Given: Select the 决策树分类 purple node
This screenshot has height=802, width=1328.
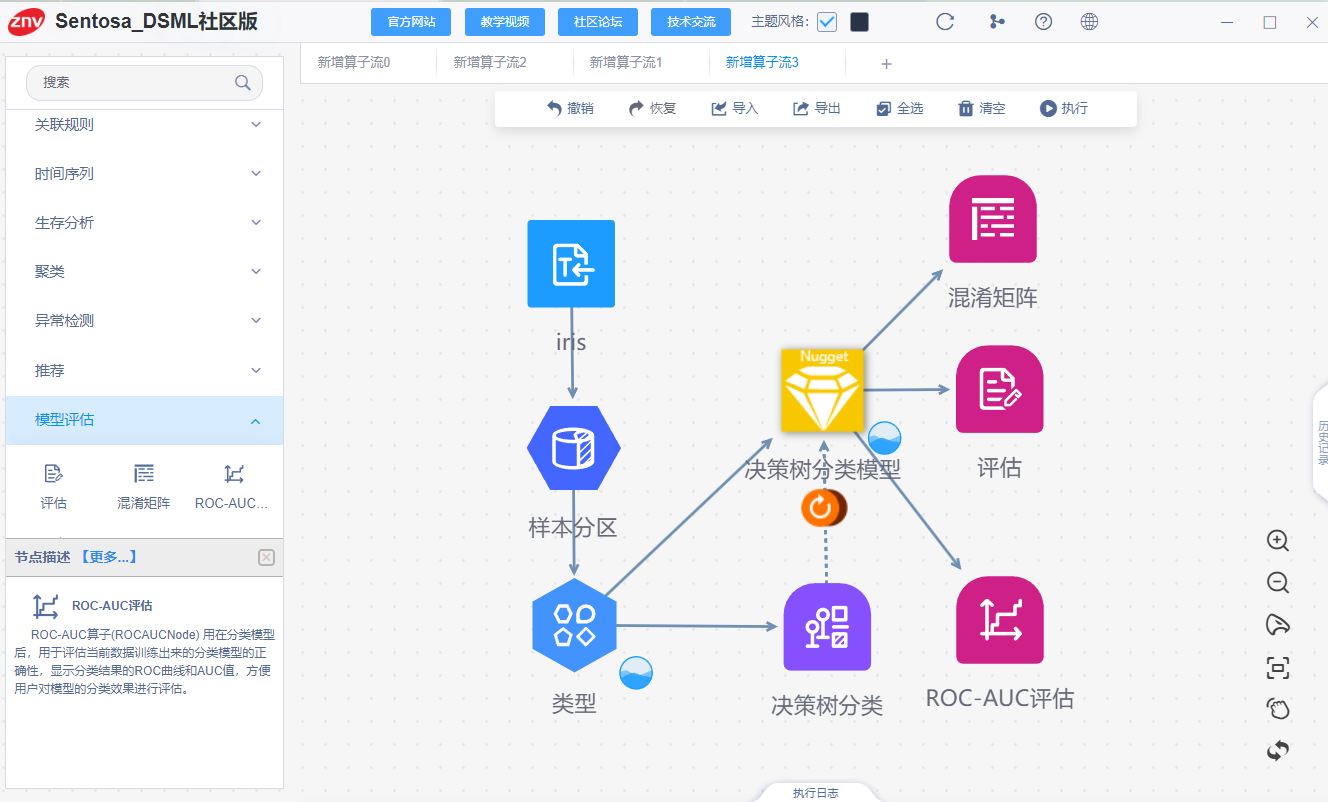Looking at the screenshot, I should [x=827, y=627].
